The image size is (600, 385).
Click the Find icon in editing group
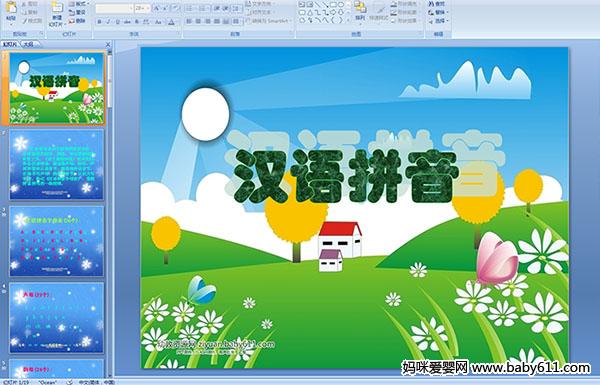coord(437,4)
